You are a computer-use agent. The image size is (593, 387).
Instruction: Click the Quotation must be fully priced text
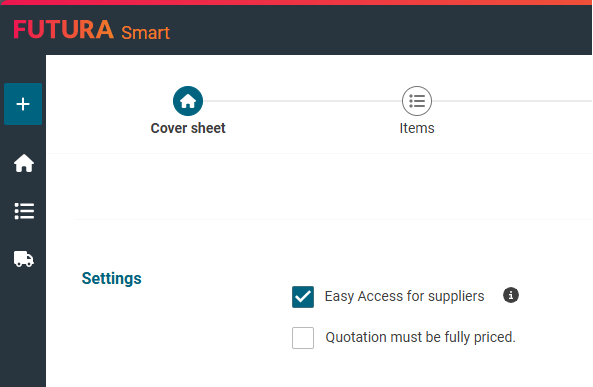pos(421,337)
